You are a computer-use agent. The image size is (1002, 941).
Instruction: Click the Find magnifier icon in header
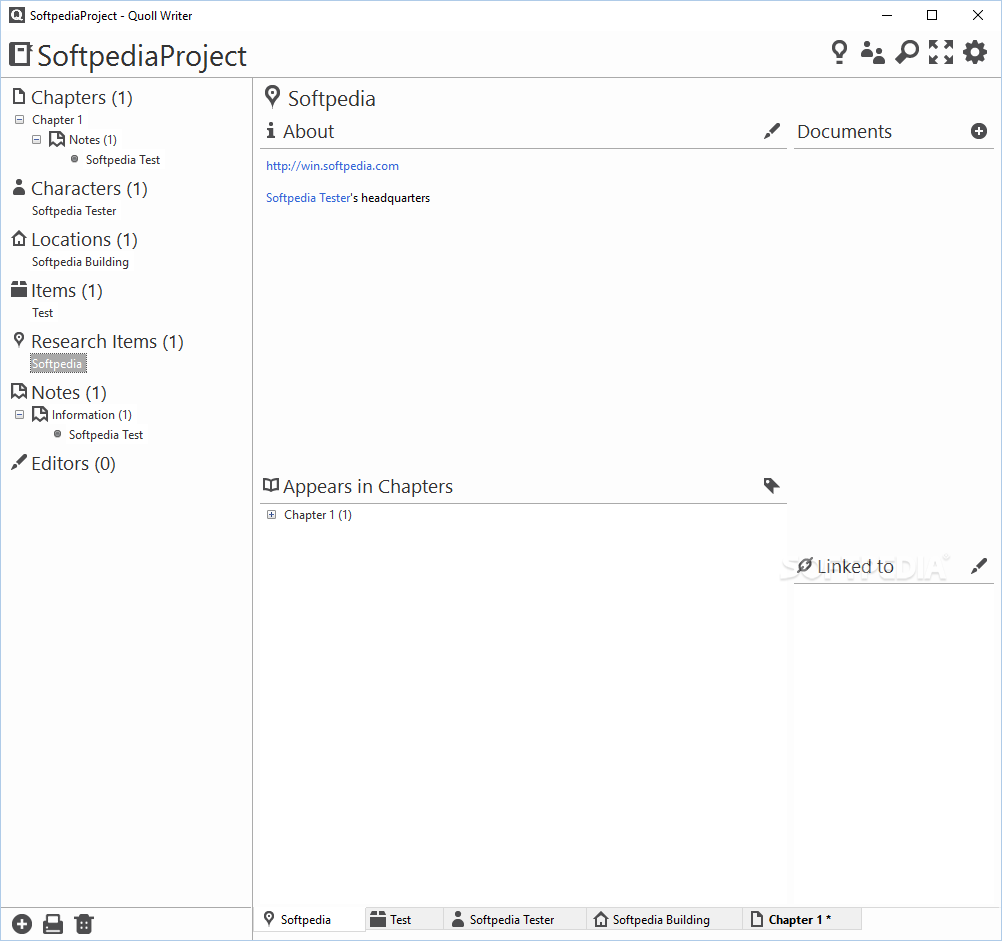(907, 52)
